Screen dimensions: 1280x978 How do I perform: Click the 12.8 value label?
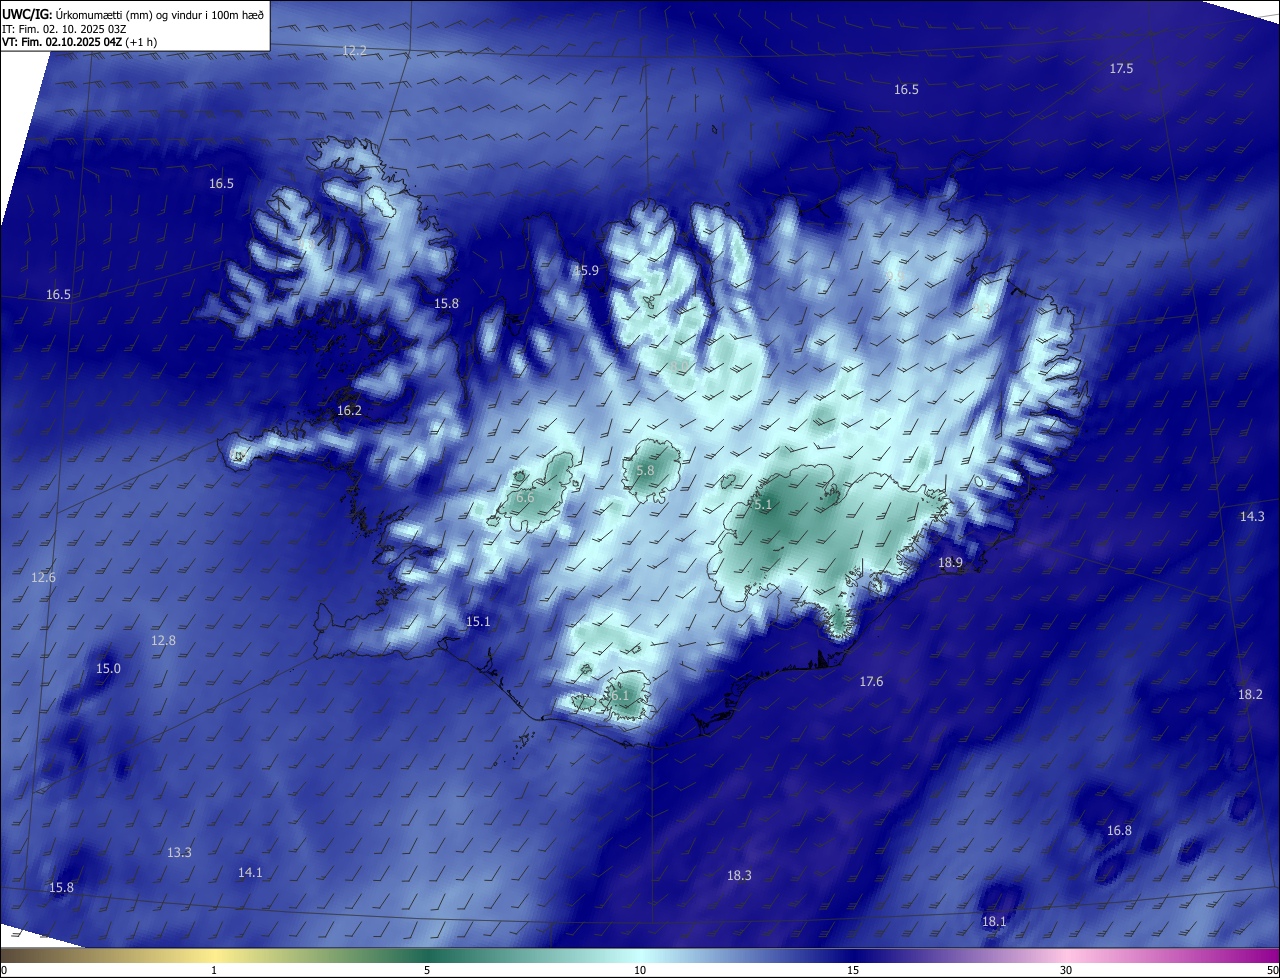[x=163, y=640]
